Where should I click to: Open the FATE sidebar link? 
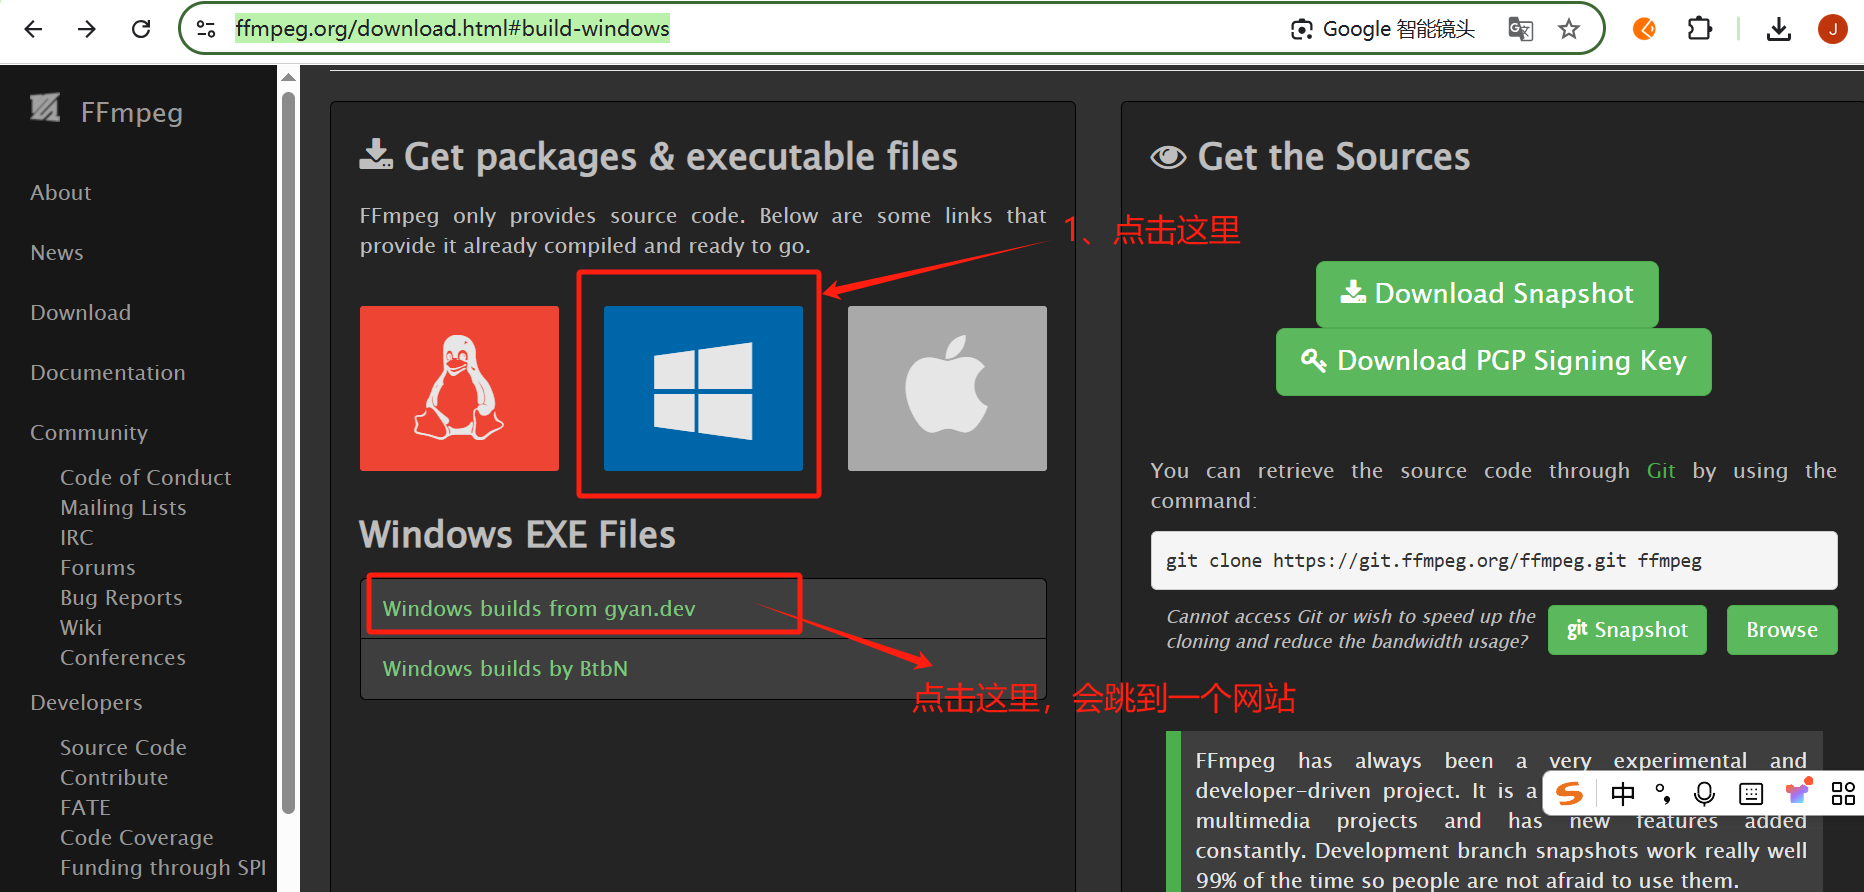coord(85,807)
